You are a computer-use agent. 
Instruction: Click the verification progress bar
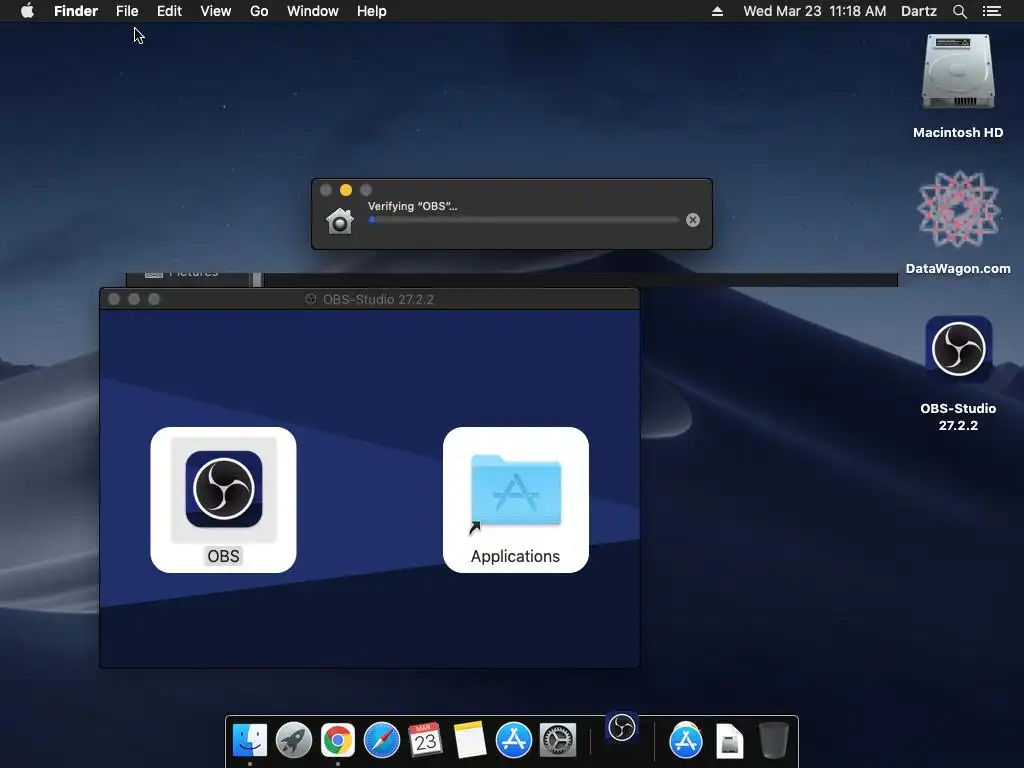[x=523, y=220]
